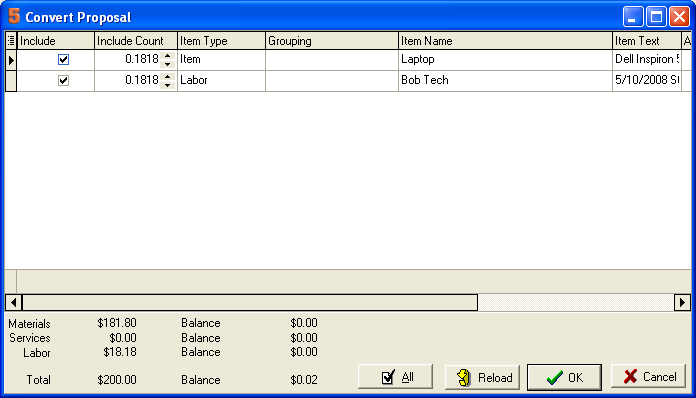
Task: Sort by the Include column header
Action: [x=55, y=41]
